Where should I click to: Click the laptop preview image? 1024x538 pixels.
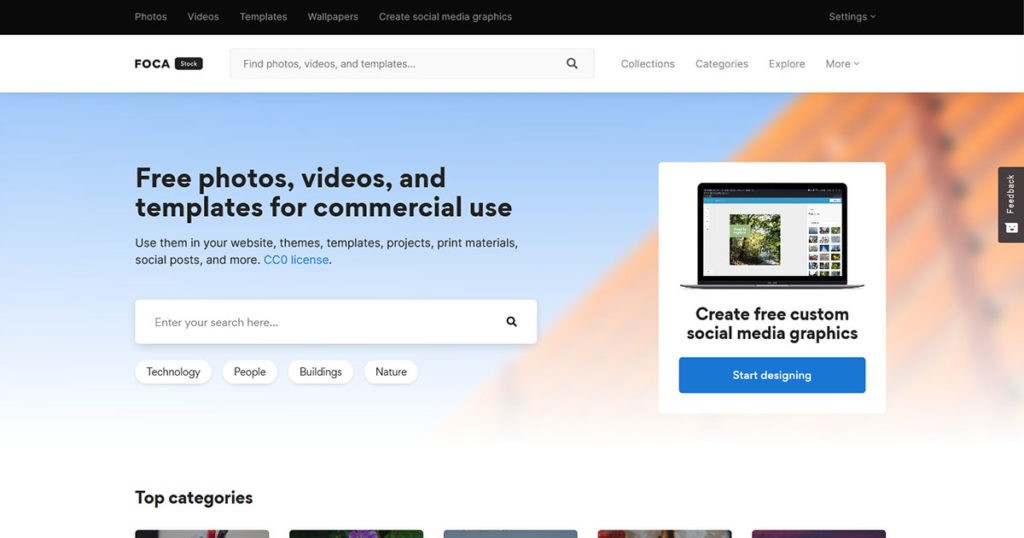coord(772,236)
